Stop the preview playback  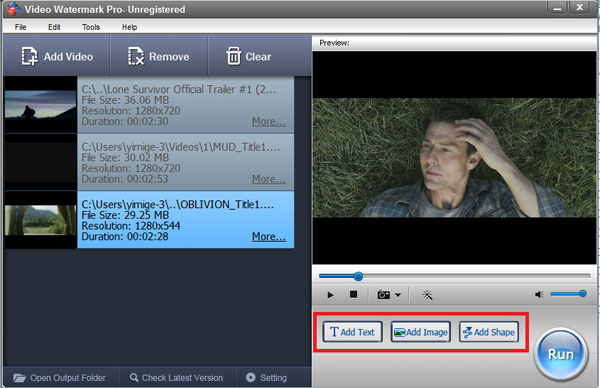[354, 294]
